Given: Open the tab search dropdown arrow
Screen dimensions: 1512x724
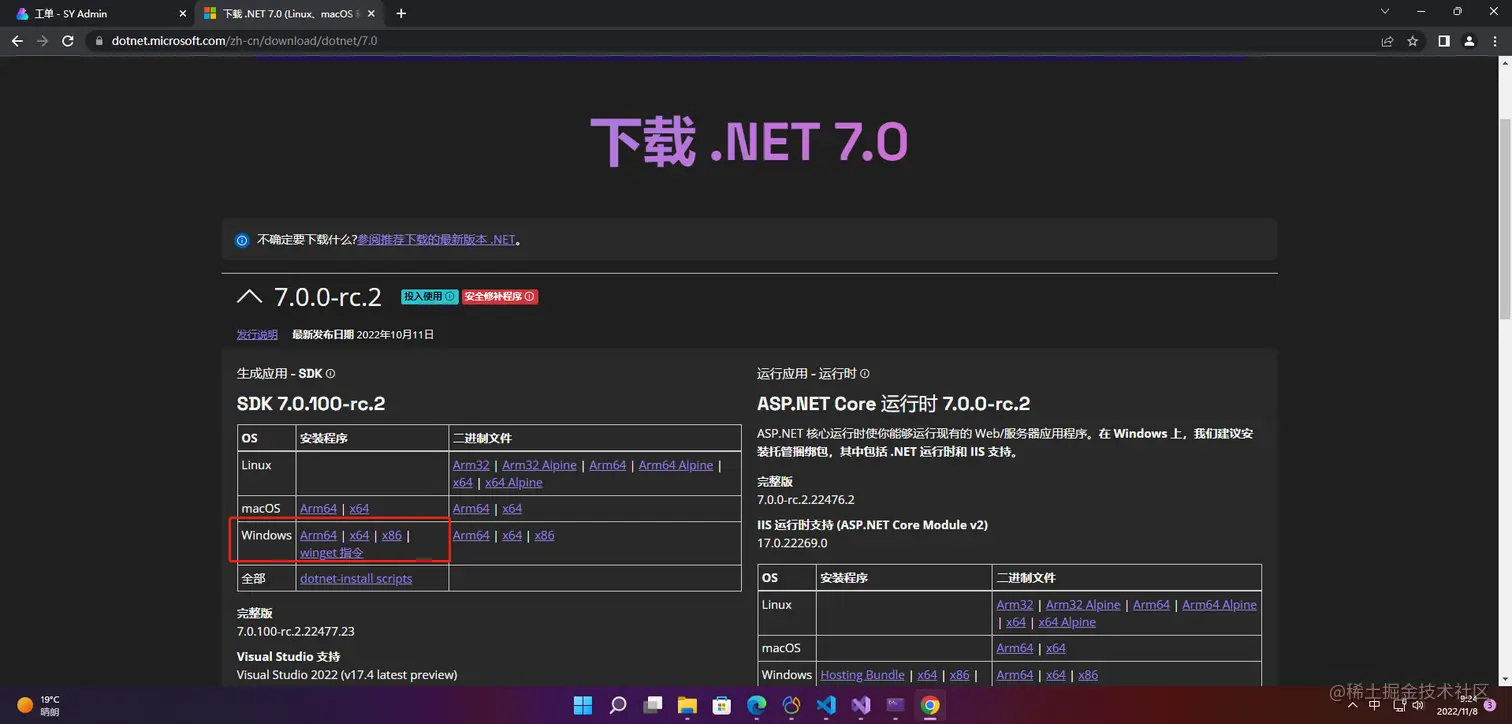Looking at the screenshot, I should pyautogui.click(x=1383, y=13).
